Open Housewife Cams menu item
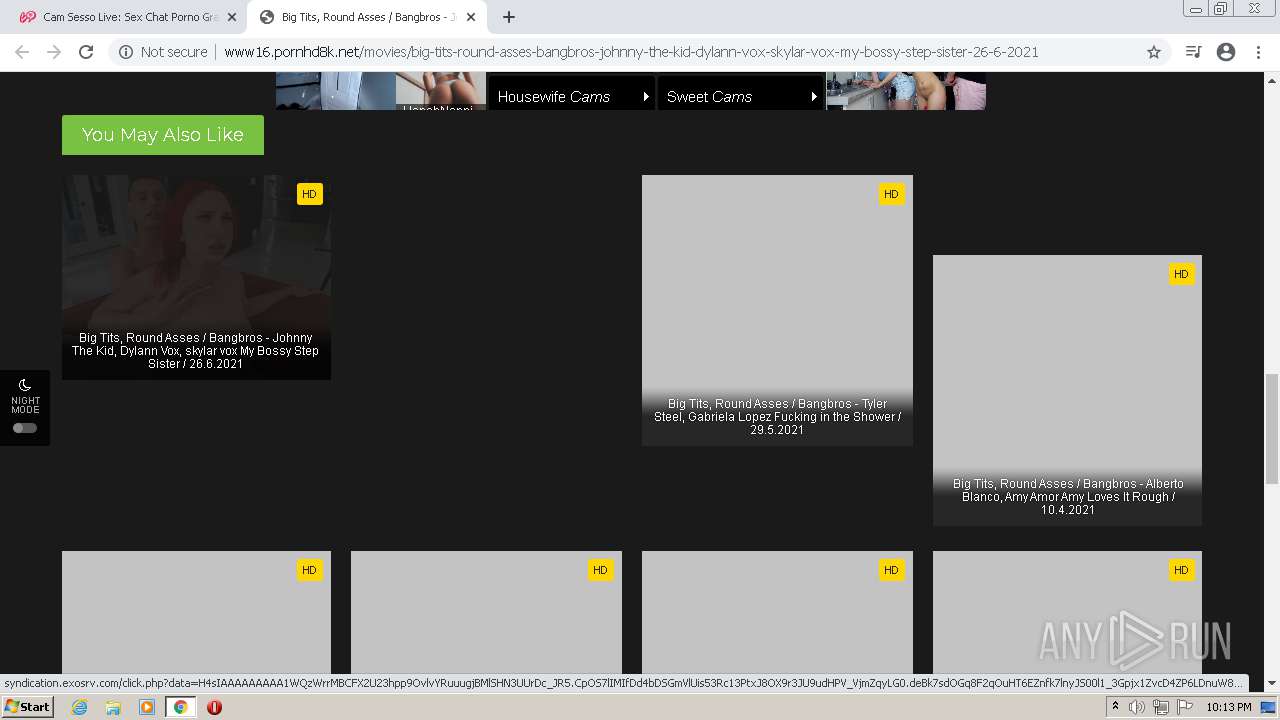 [570, 96]
